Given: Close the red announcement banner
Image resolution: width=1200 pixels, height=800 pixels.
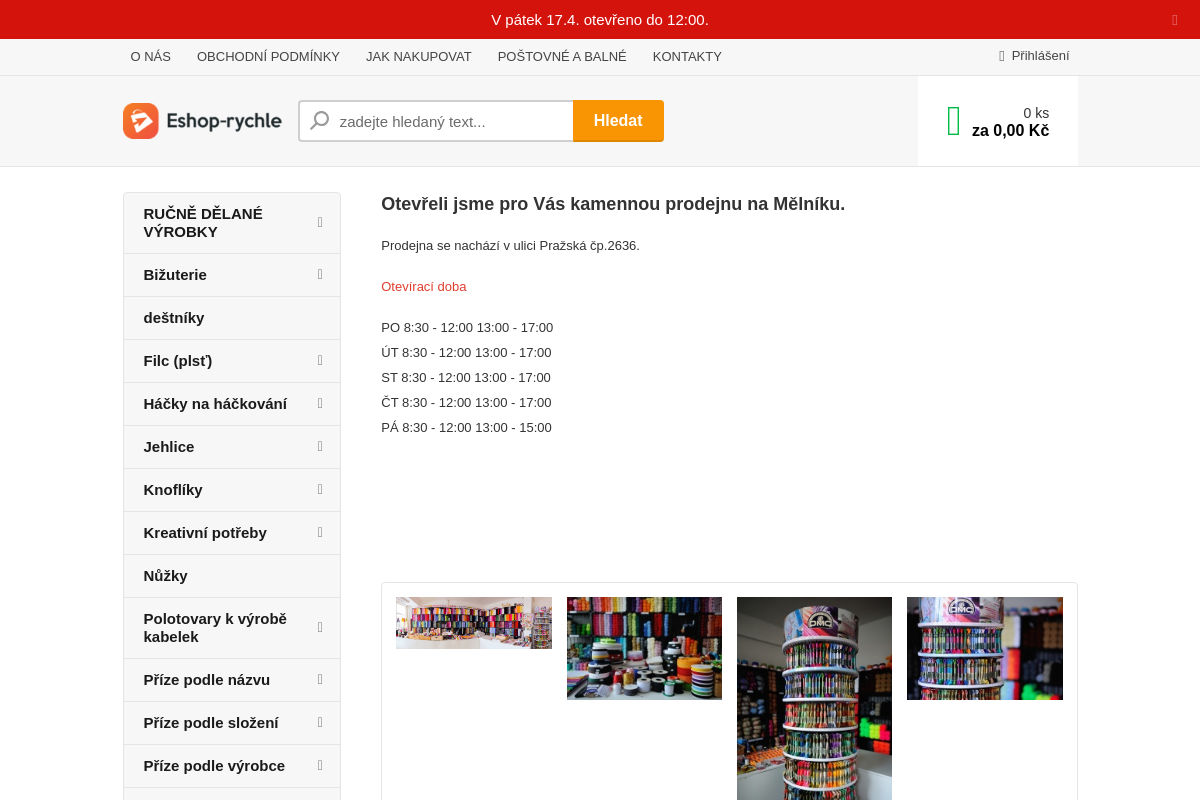Looking at the screenshot, I should (1174, 20).
